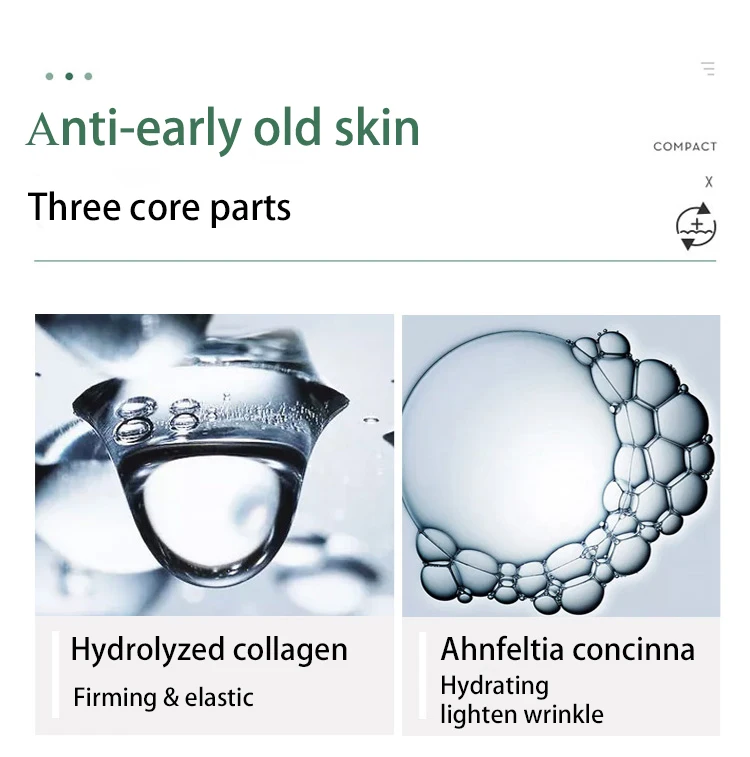Click white accent bar beside Ahnfeltia concinna

(423, 675)
